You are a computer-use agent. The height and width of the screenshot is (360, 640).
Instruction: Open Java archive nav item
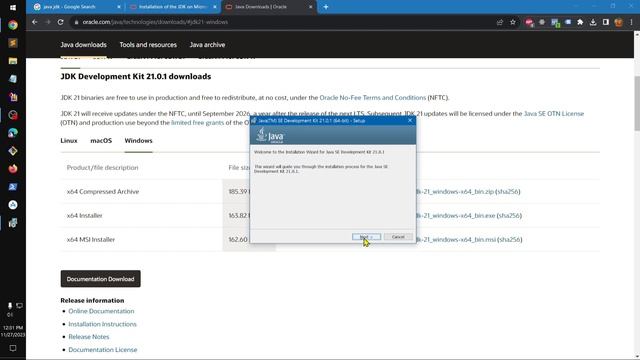tap(207, 45)
